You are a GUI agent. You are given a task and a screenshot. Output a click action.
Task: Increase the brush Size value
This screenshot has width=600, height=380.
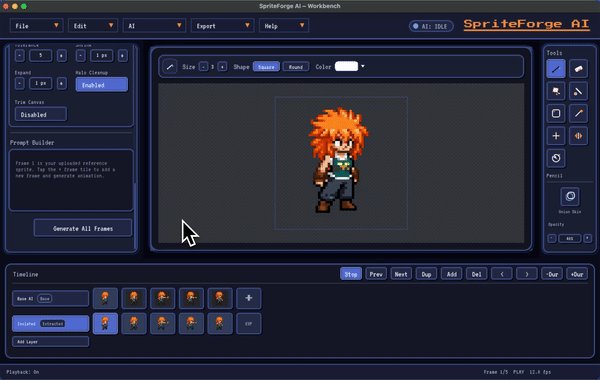coord(222,67)
